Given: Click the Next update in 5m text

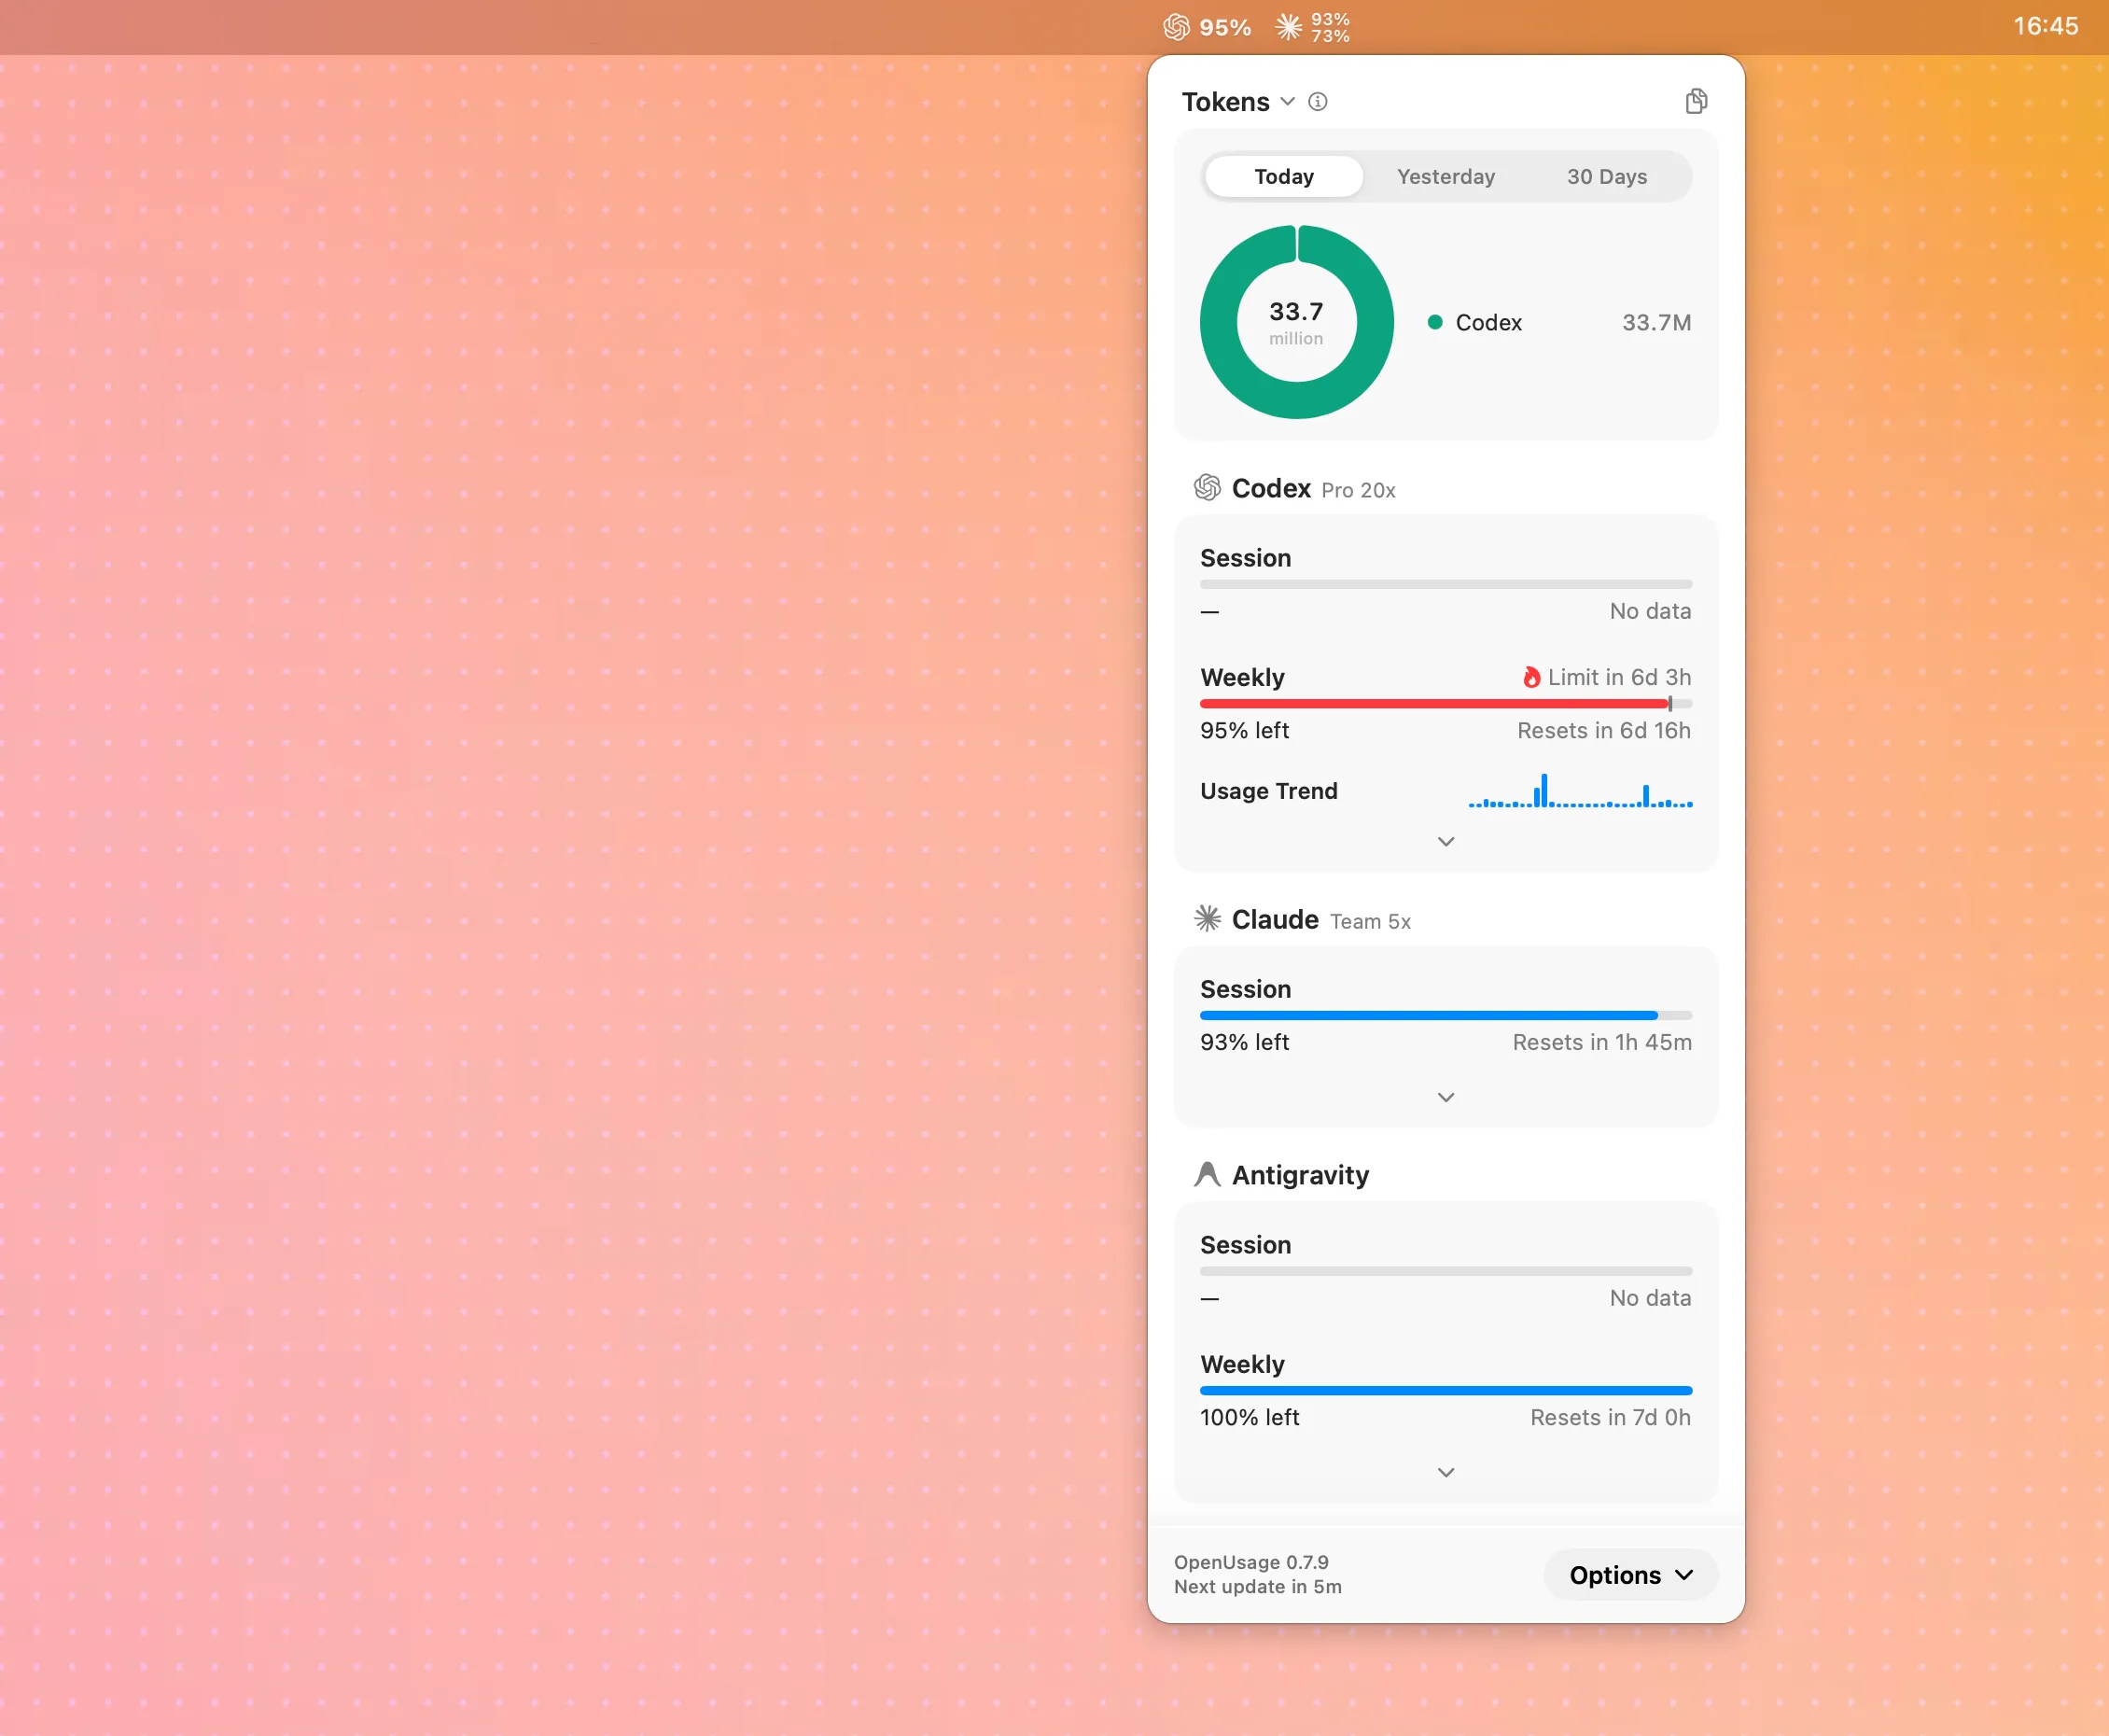Looking at the screenshot, I should coord(1257,1587).
